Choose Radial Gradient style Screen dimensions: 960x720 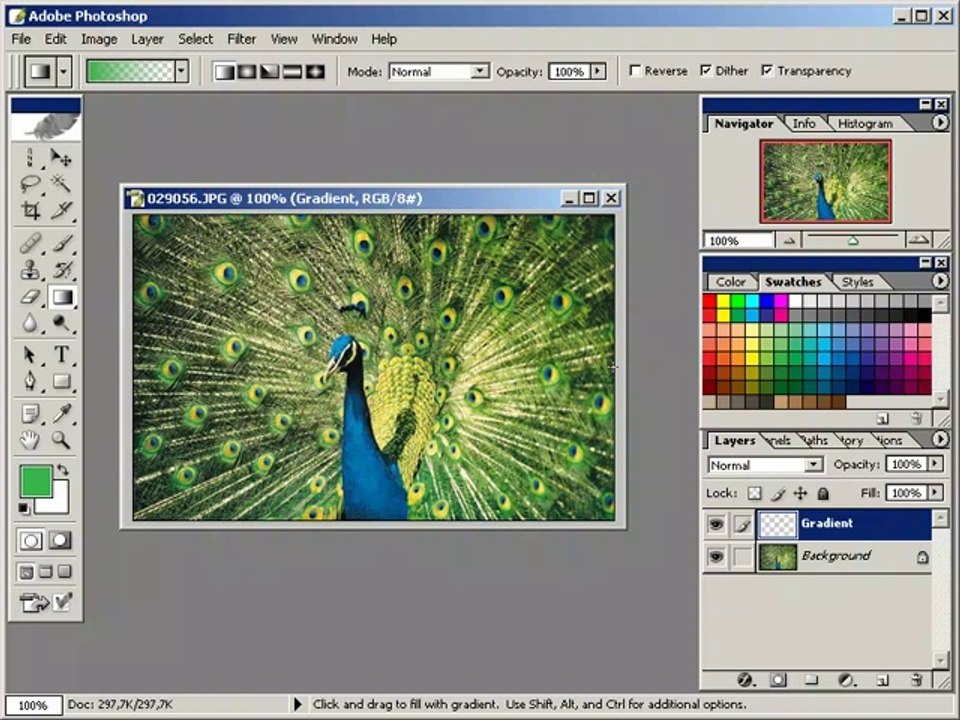click(x=247, y=72)
